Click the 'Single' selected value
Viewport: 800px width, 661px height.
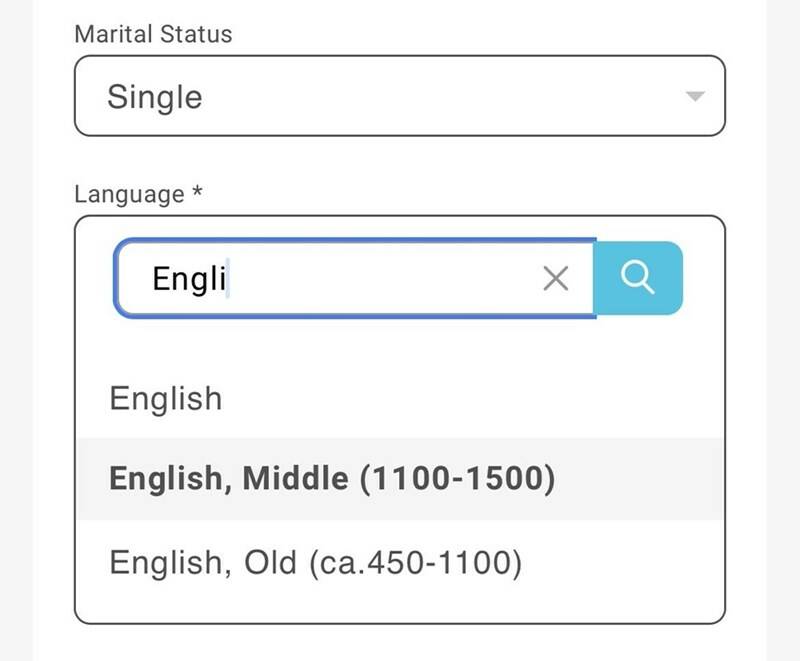click(155, 97)
